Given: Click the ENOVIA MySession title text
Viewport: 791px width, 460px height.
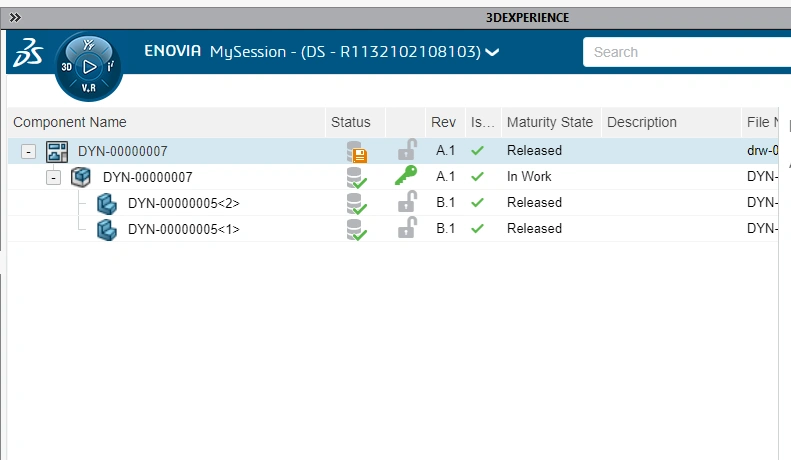Looking at the screenshot, I should click(x=312, y=51).
